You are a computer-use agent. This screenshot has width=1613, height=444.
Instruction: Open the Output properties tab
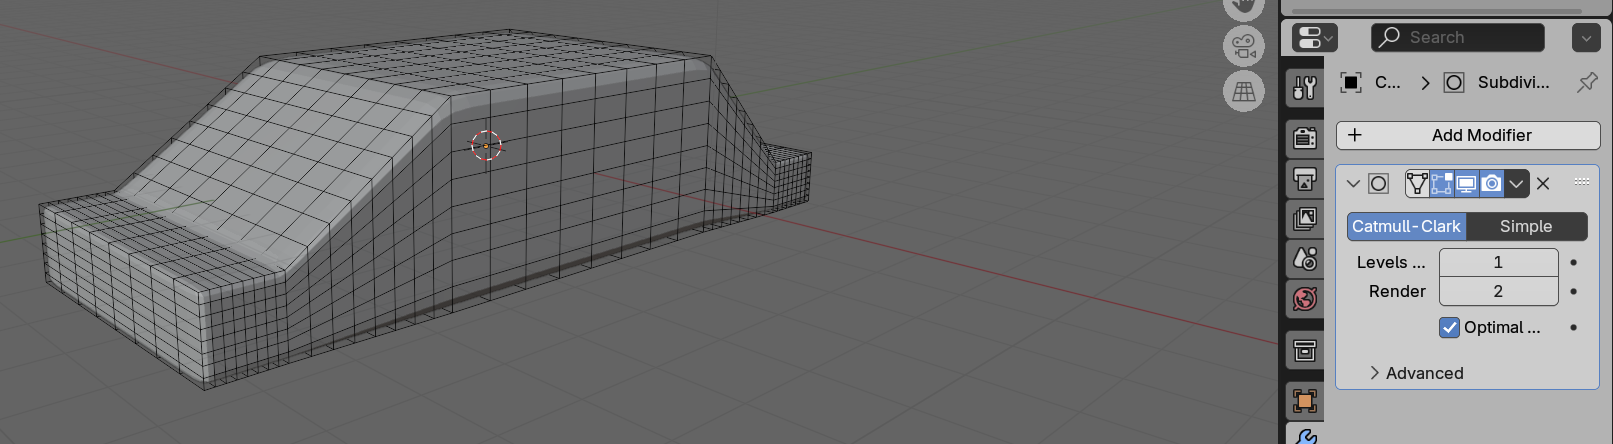1304,178
